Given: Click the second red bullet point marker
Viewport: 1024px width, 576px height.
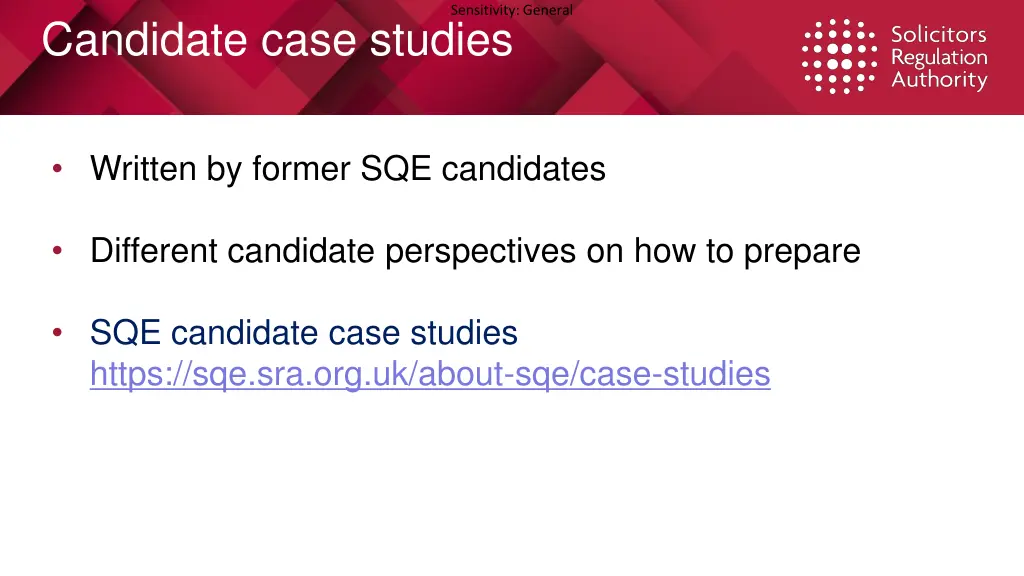Looking at the screenshot, I should [57, 250].
